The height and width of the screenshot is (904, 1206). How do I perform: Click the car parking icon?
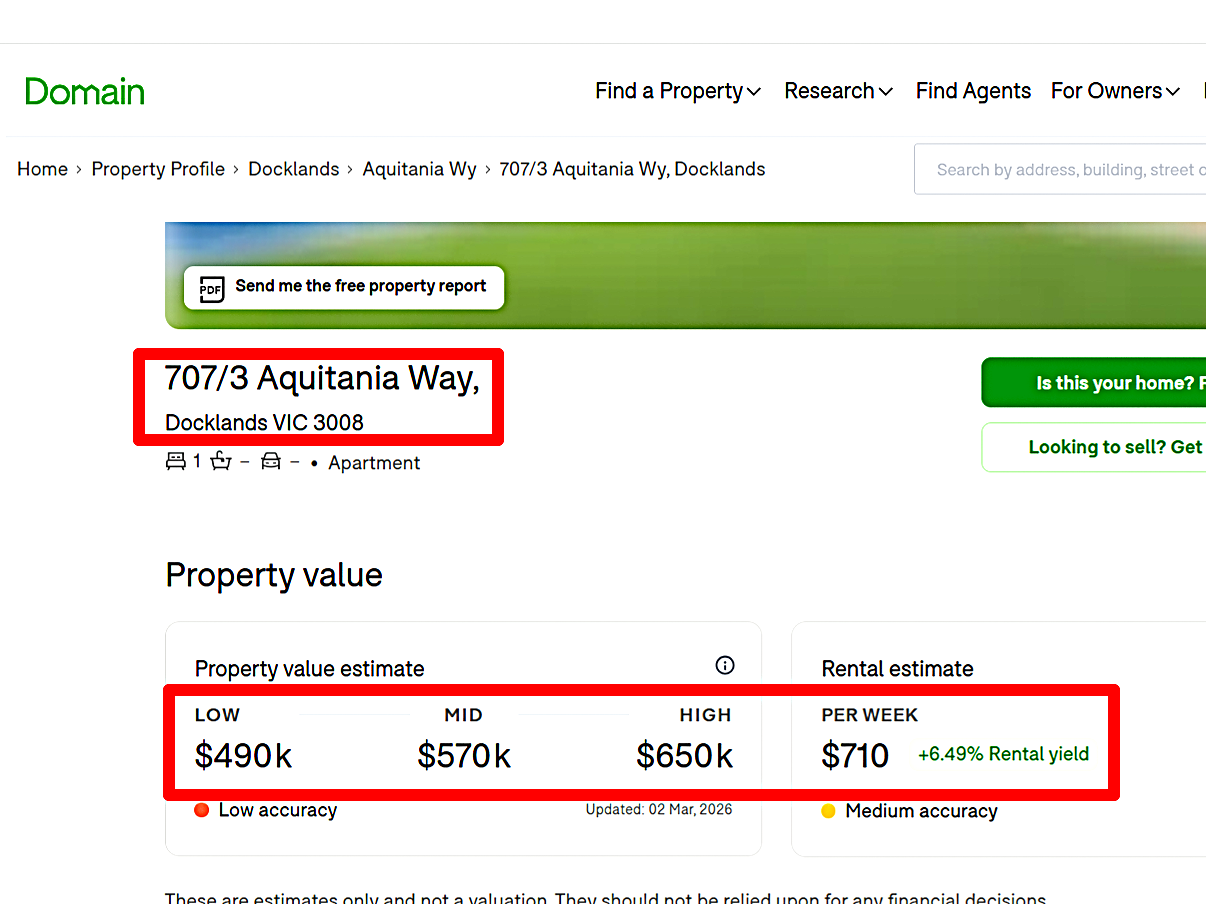[x=270, y=462]
